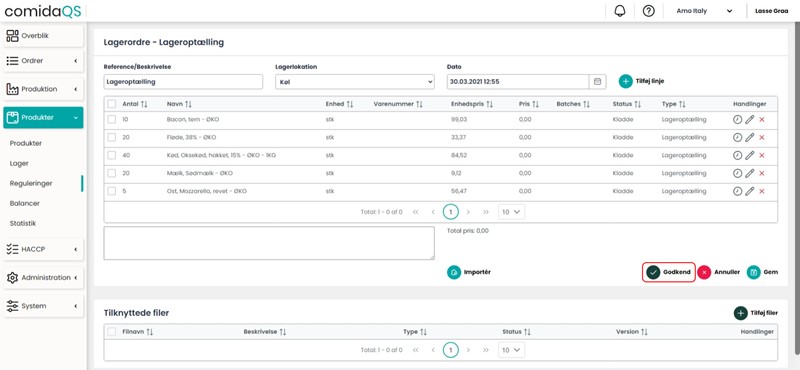The height and width of the screenshot is (370, 800).
Task: Expand the HACCP sidebar menu
Action: (43, 250)
